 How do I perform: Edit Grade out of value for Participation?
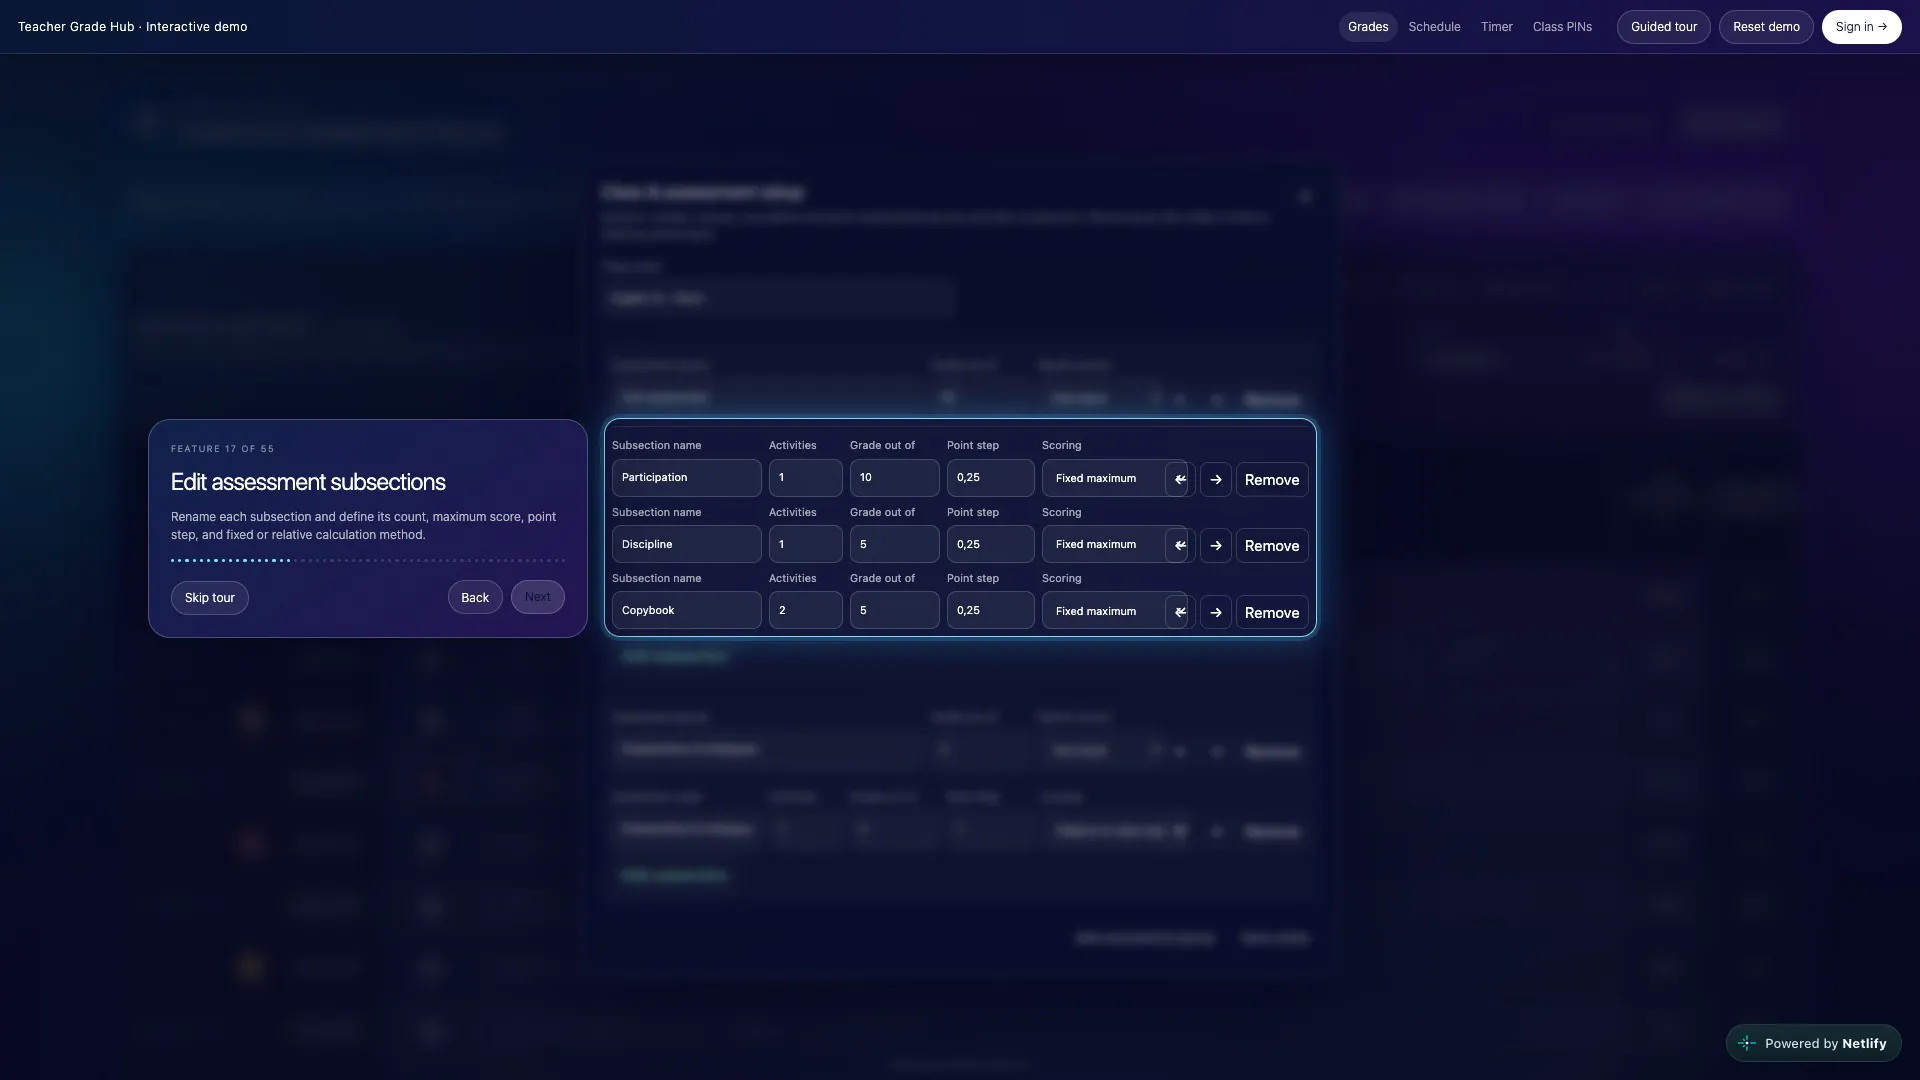[895, 478]
